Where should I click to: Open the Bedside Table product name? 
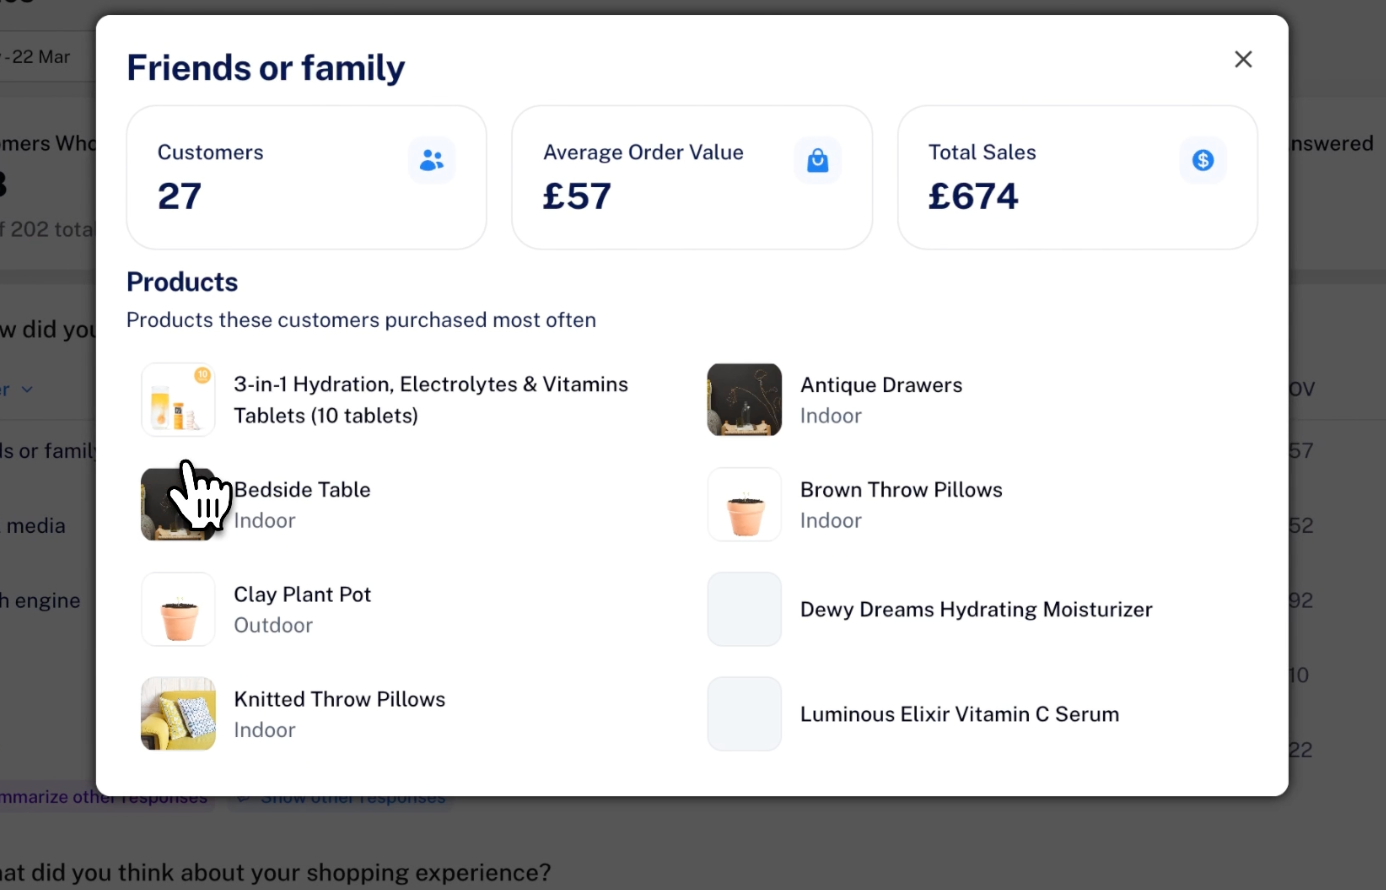[x=302, y=489]
